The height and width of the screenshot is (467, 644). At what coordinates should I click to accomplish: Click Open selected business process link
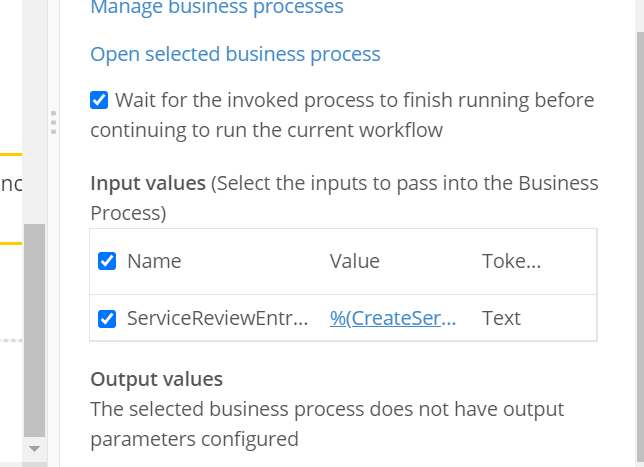tap(235, 54)
